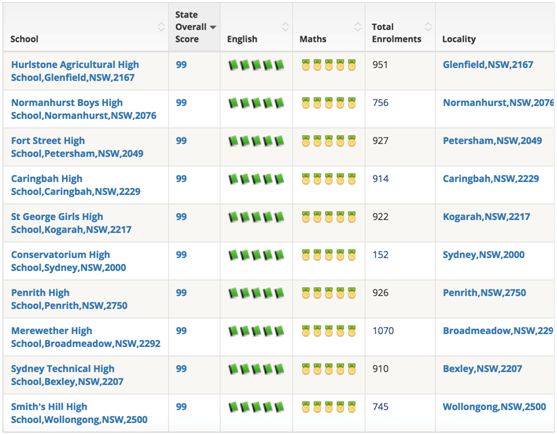Screen dimensions: 557x435
Task: Open the Petersham,NSW,2049 locality link
Action: click(x=492, y=141)
